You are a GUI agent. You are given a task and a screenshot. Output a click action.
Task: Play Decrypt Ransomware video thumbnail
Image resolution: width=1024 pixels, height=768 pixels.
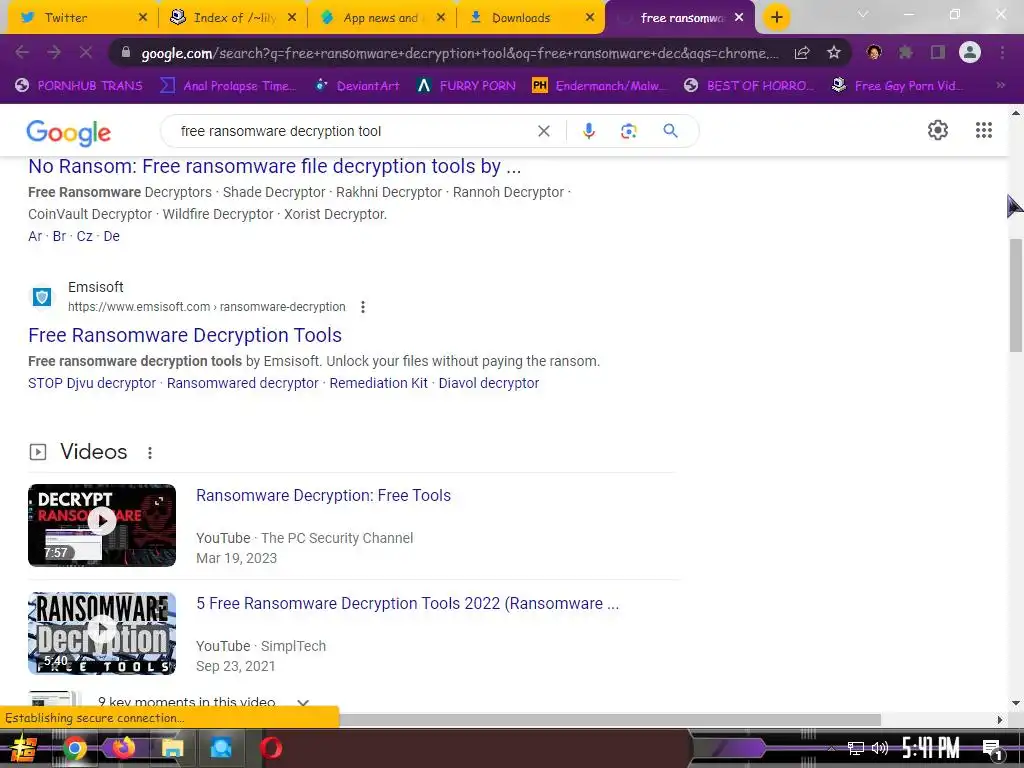102,525
